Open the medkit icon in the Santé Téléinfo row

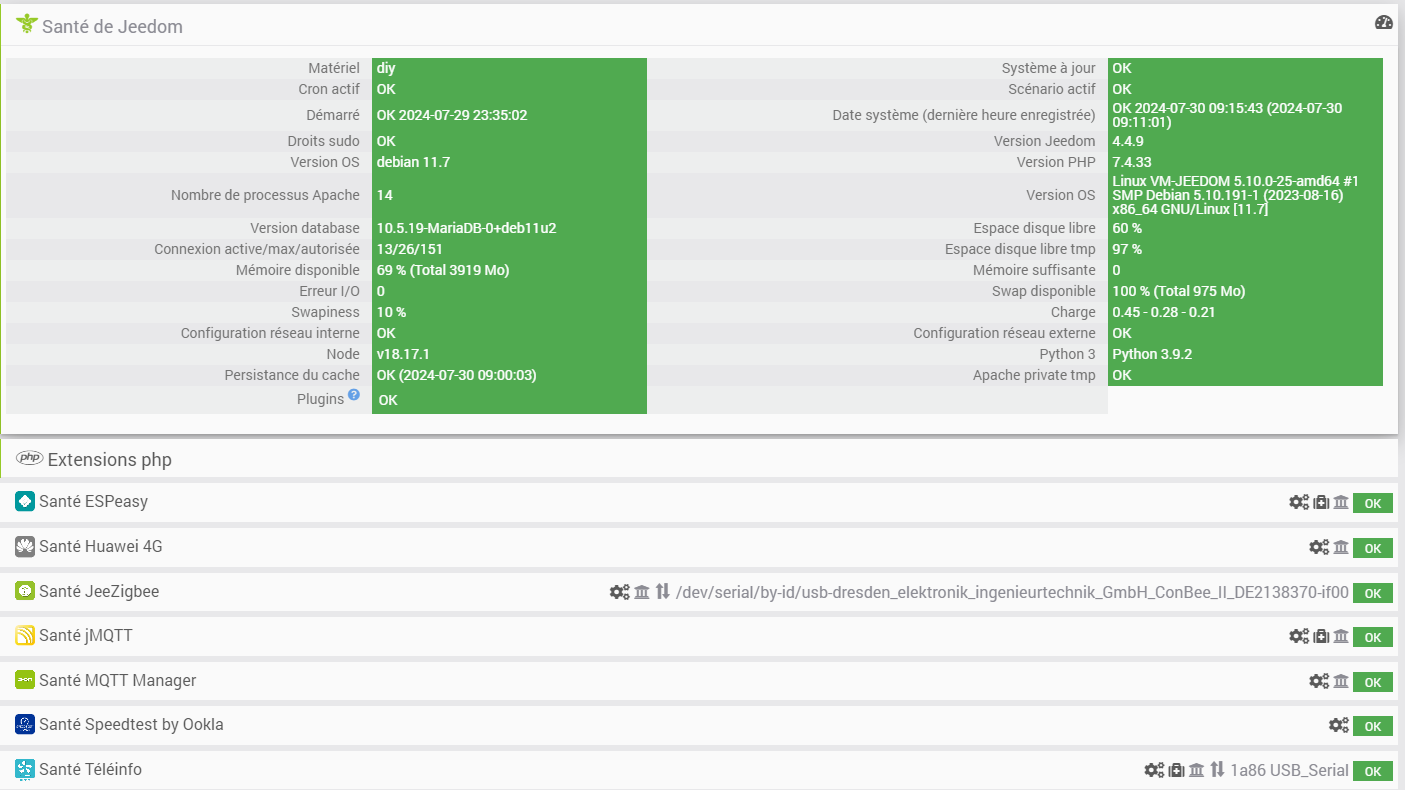pos(1176,770)
